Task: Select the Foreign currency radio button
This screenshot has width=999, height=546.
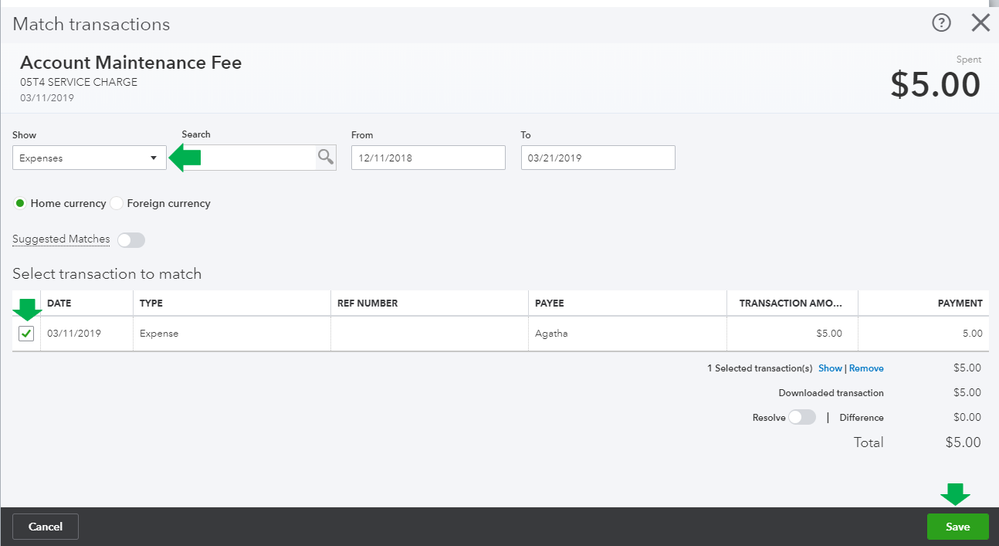Action: point(117,203)
